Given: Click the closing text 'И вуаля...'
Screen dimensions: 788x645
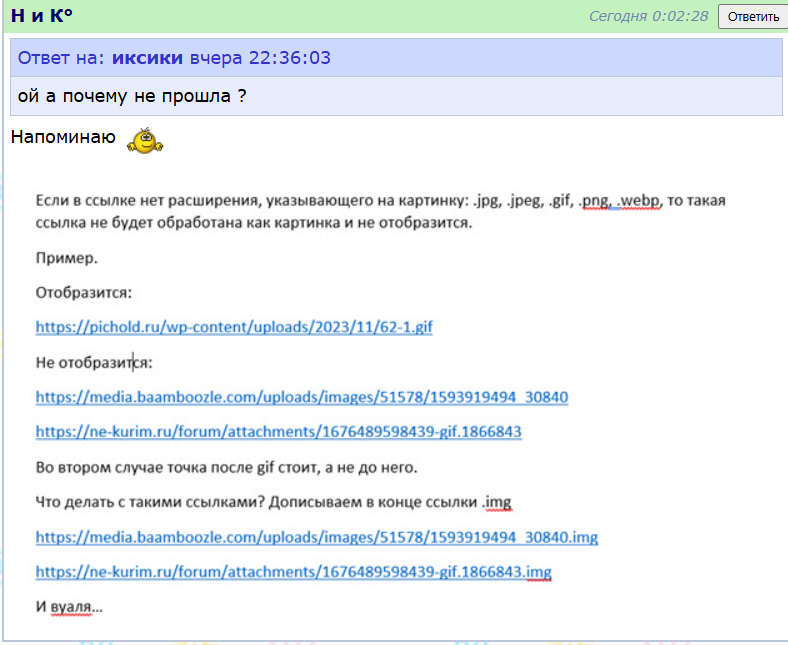Looking at the screenshot, I should coord(69,607).
